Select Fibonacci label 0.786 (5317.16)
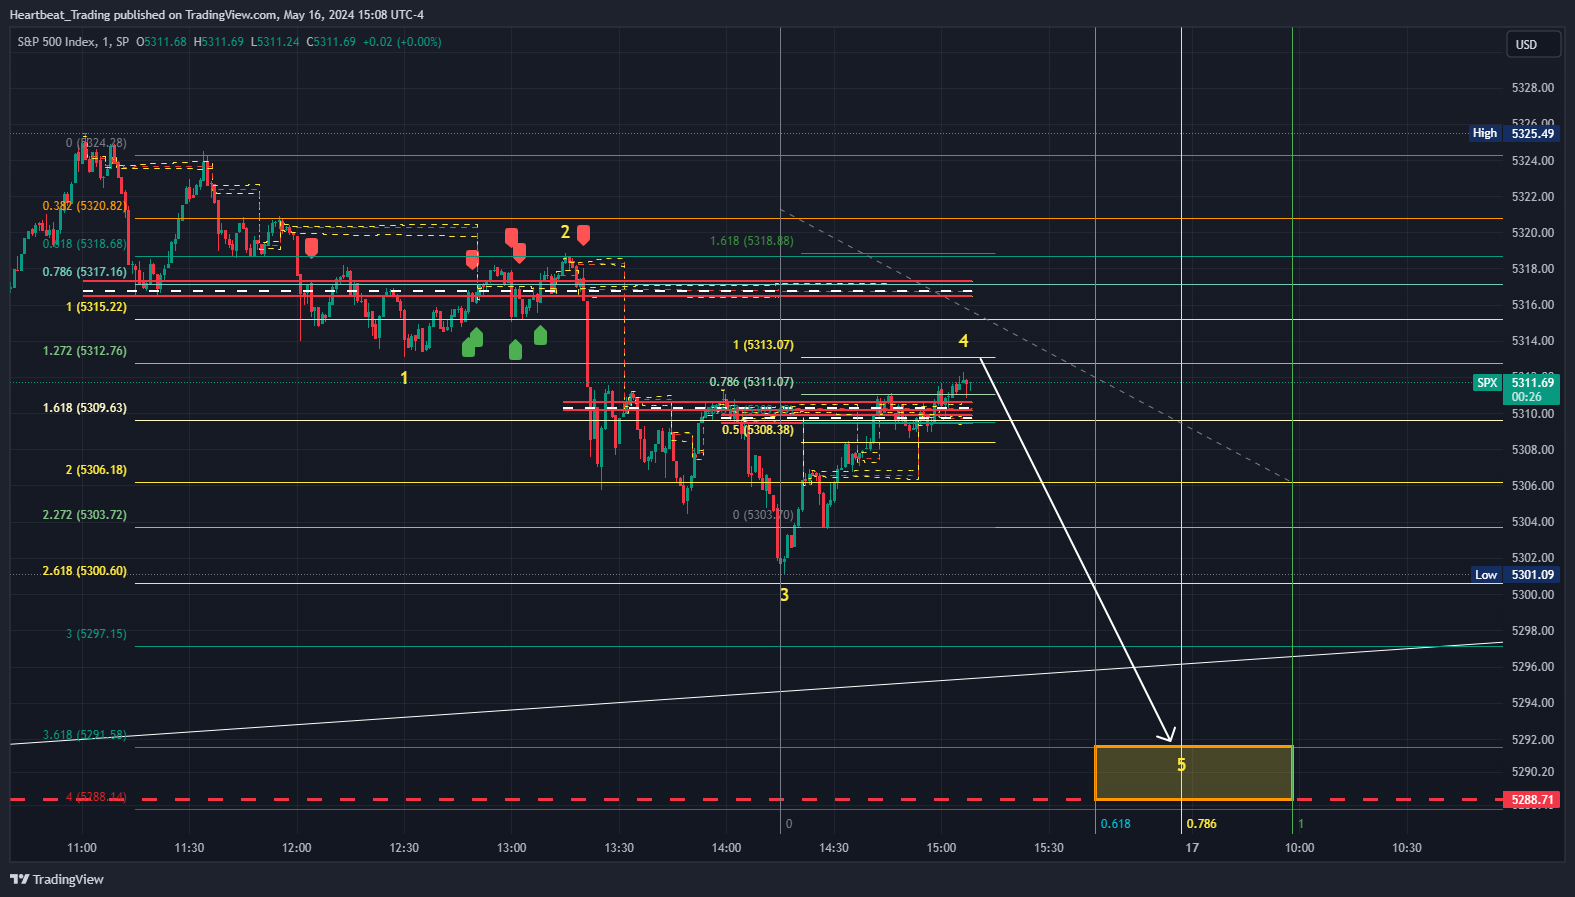 pyautogui.click(x=85, y=272)
